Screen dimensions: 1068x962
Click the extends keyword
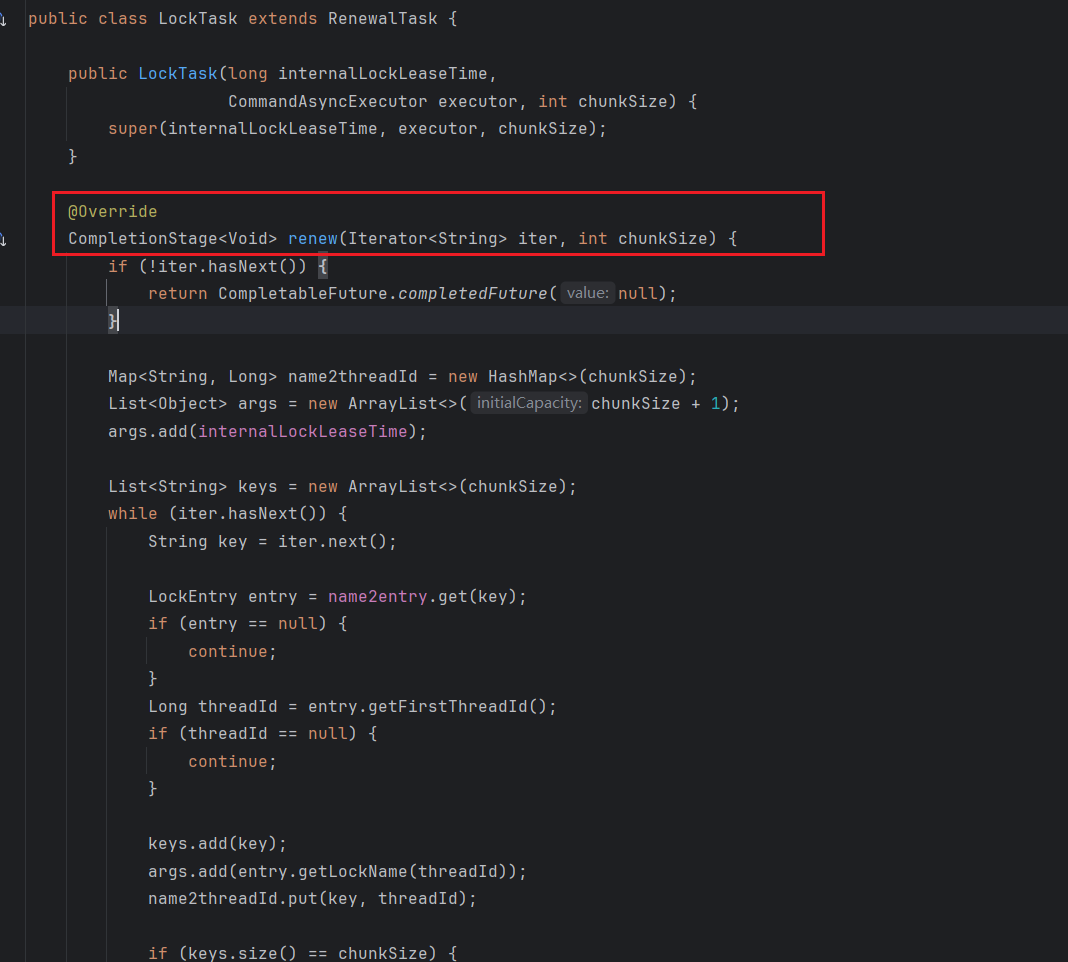click(283, 18)
